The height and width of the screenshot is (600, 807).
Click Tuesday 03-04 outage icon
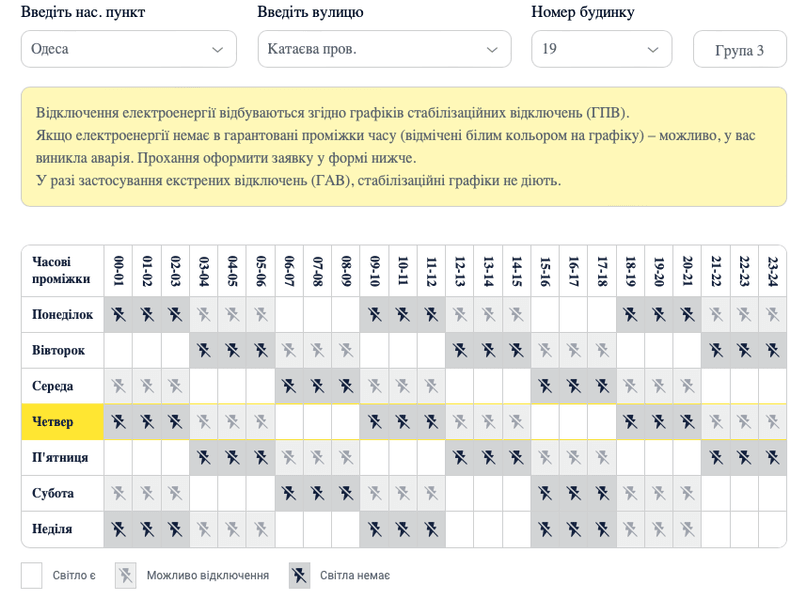point(204,351)
